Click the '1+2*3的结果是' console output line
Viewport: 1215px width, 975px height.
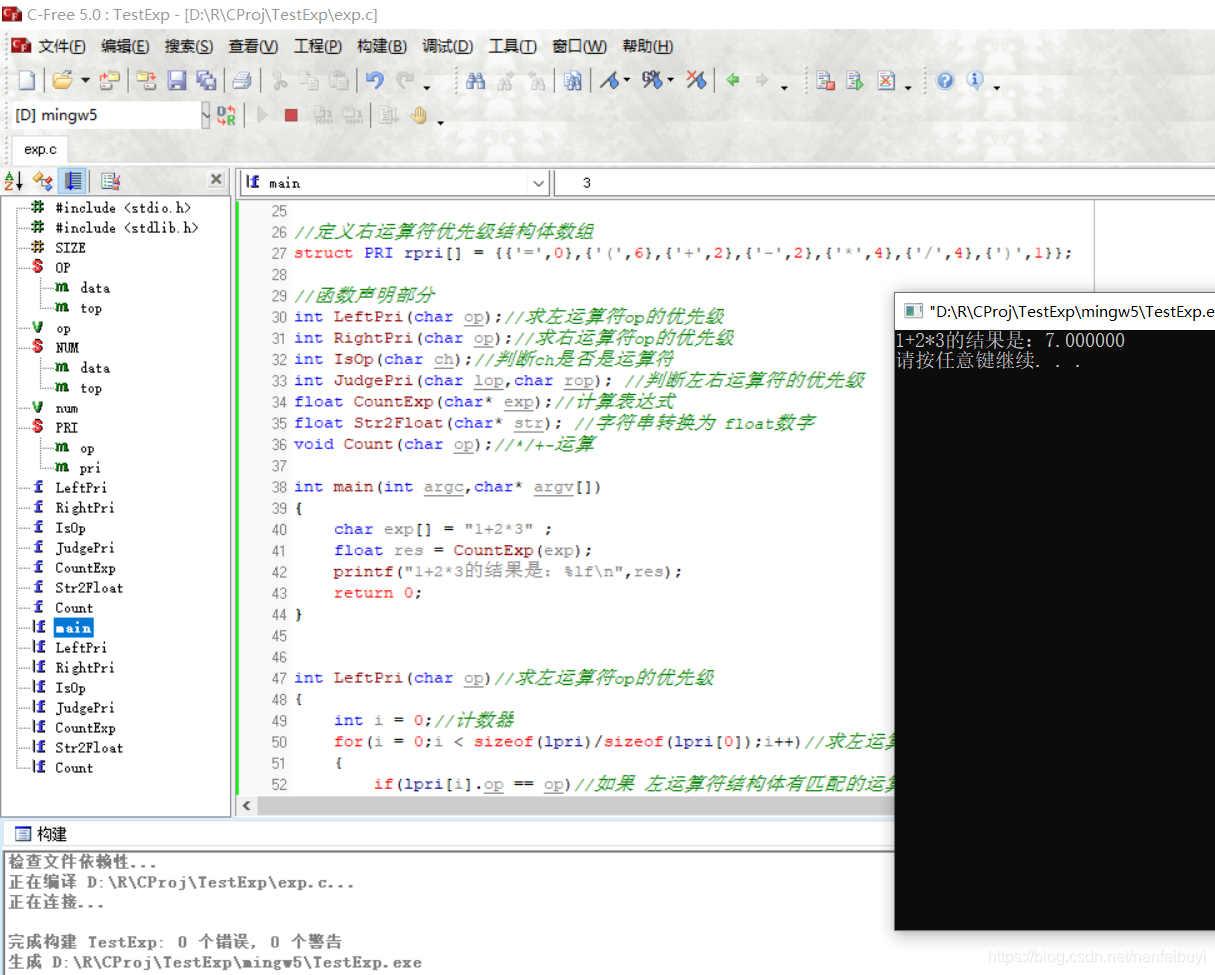[x=1010, y=341]
